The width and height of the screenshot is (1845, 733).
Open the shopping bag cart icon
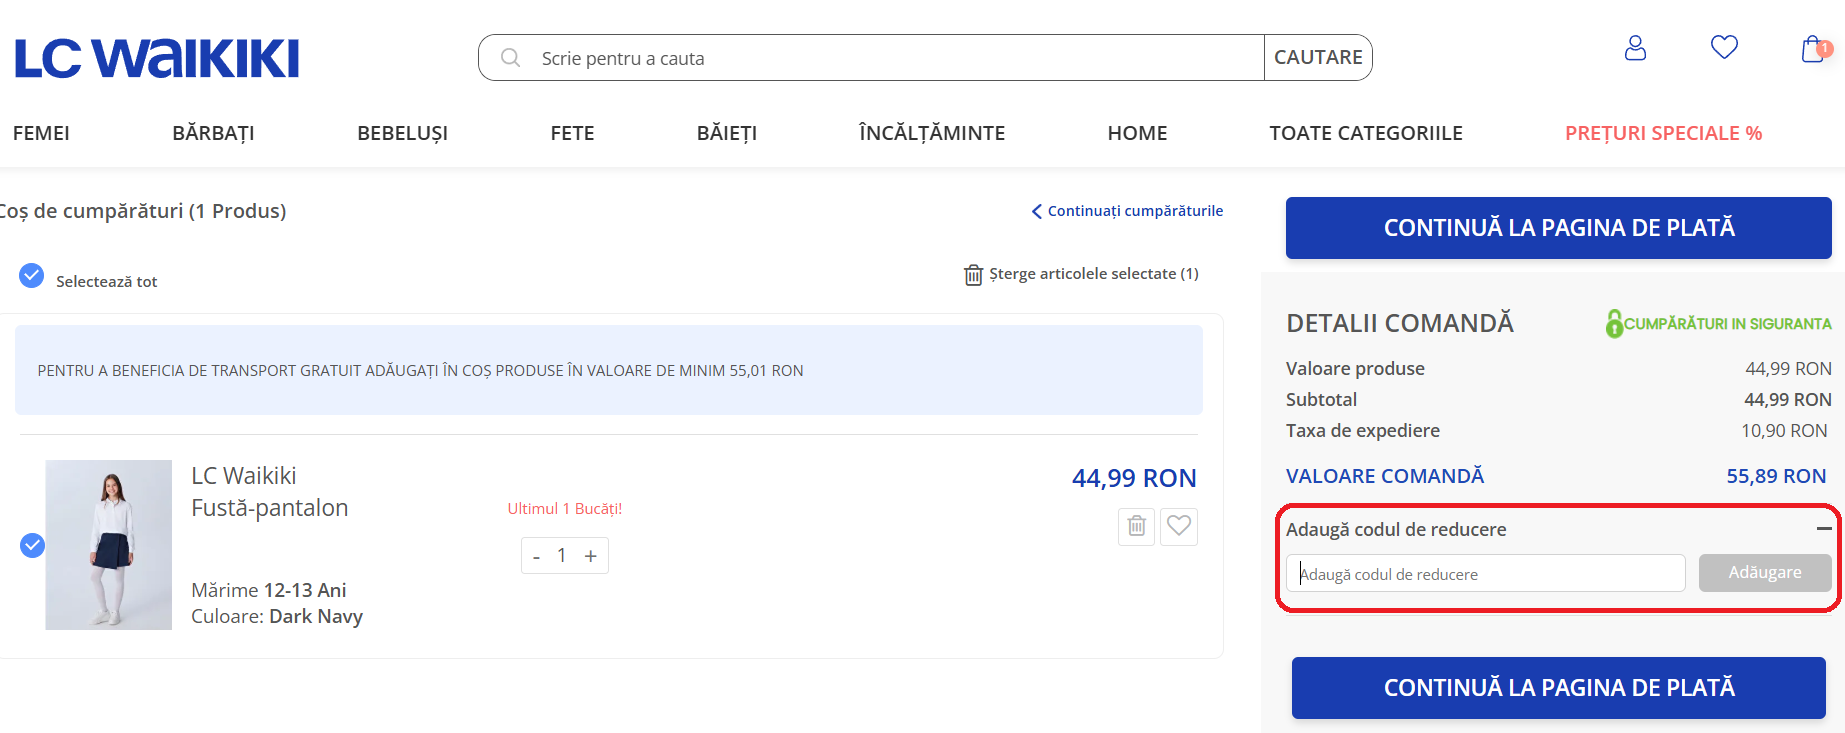pyautogui.click(x=1812, y=49)
